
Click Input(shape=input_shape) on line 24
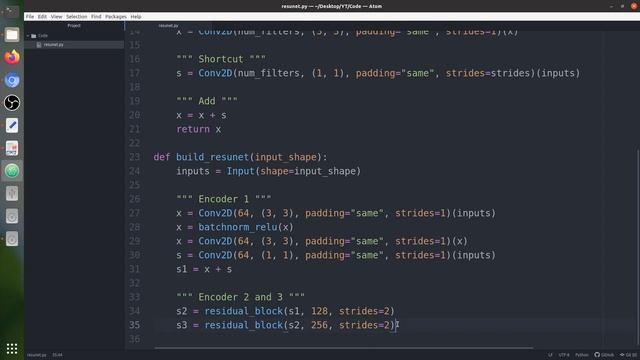click(x=294, y=171)
